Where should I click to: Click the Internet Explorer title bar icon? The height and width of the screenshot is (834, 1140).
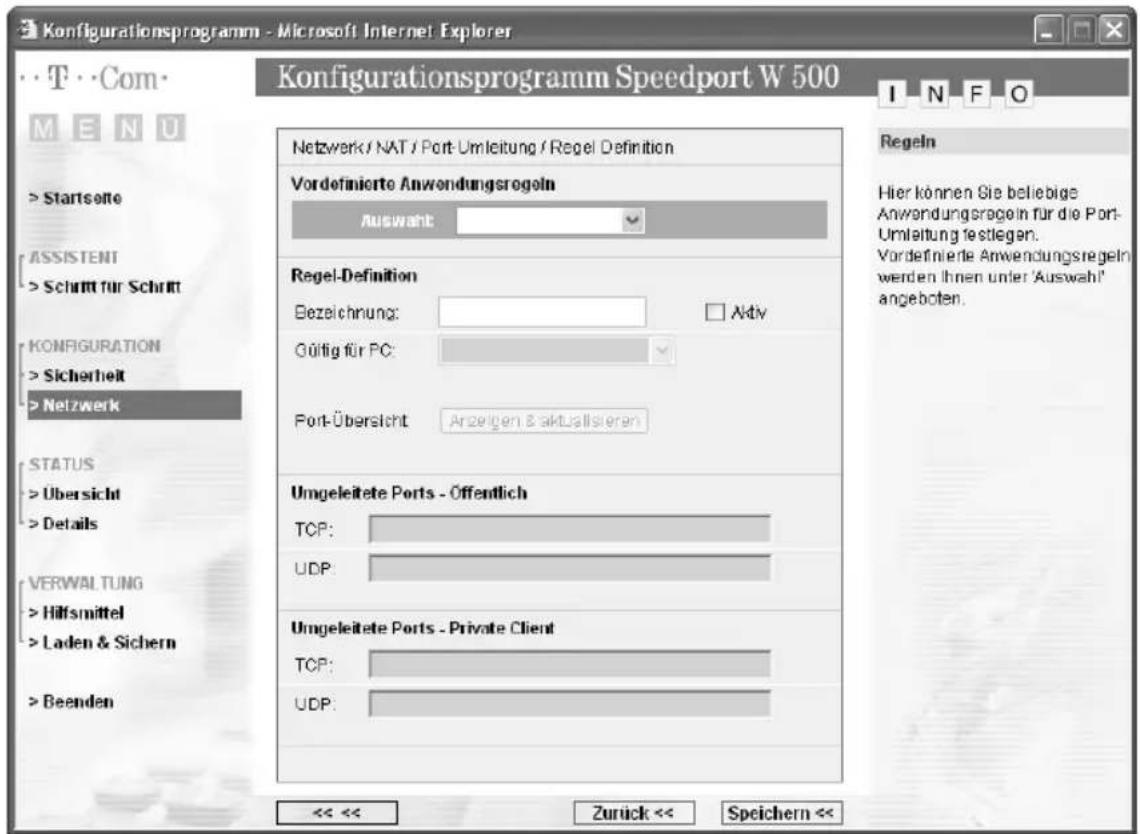tap(28, 31)
